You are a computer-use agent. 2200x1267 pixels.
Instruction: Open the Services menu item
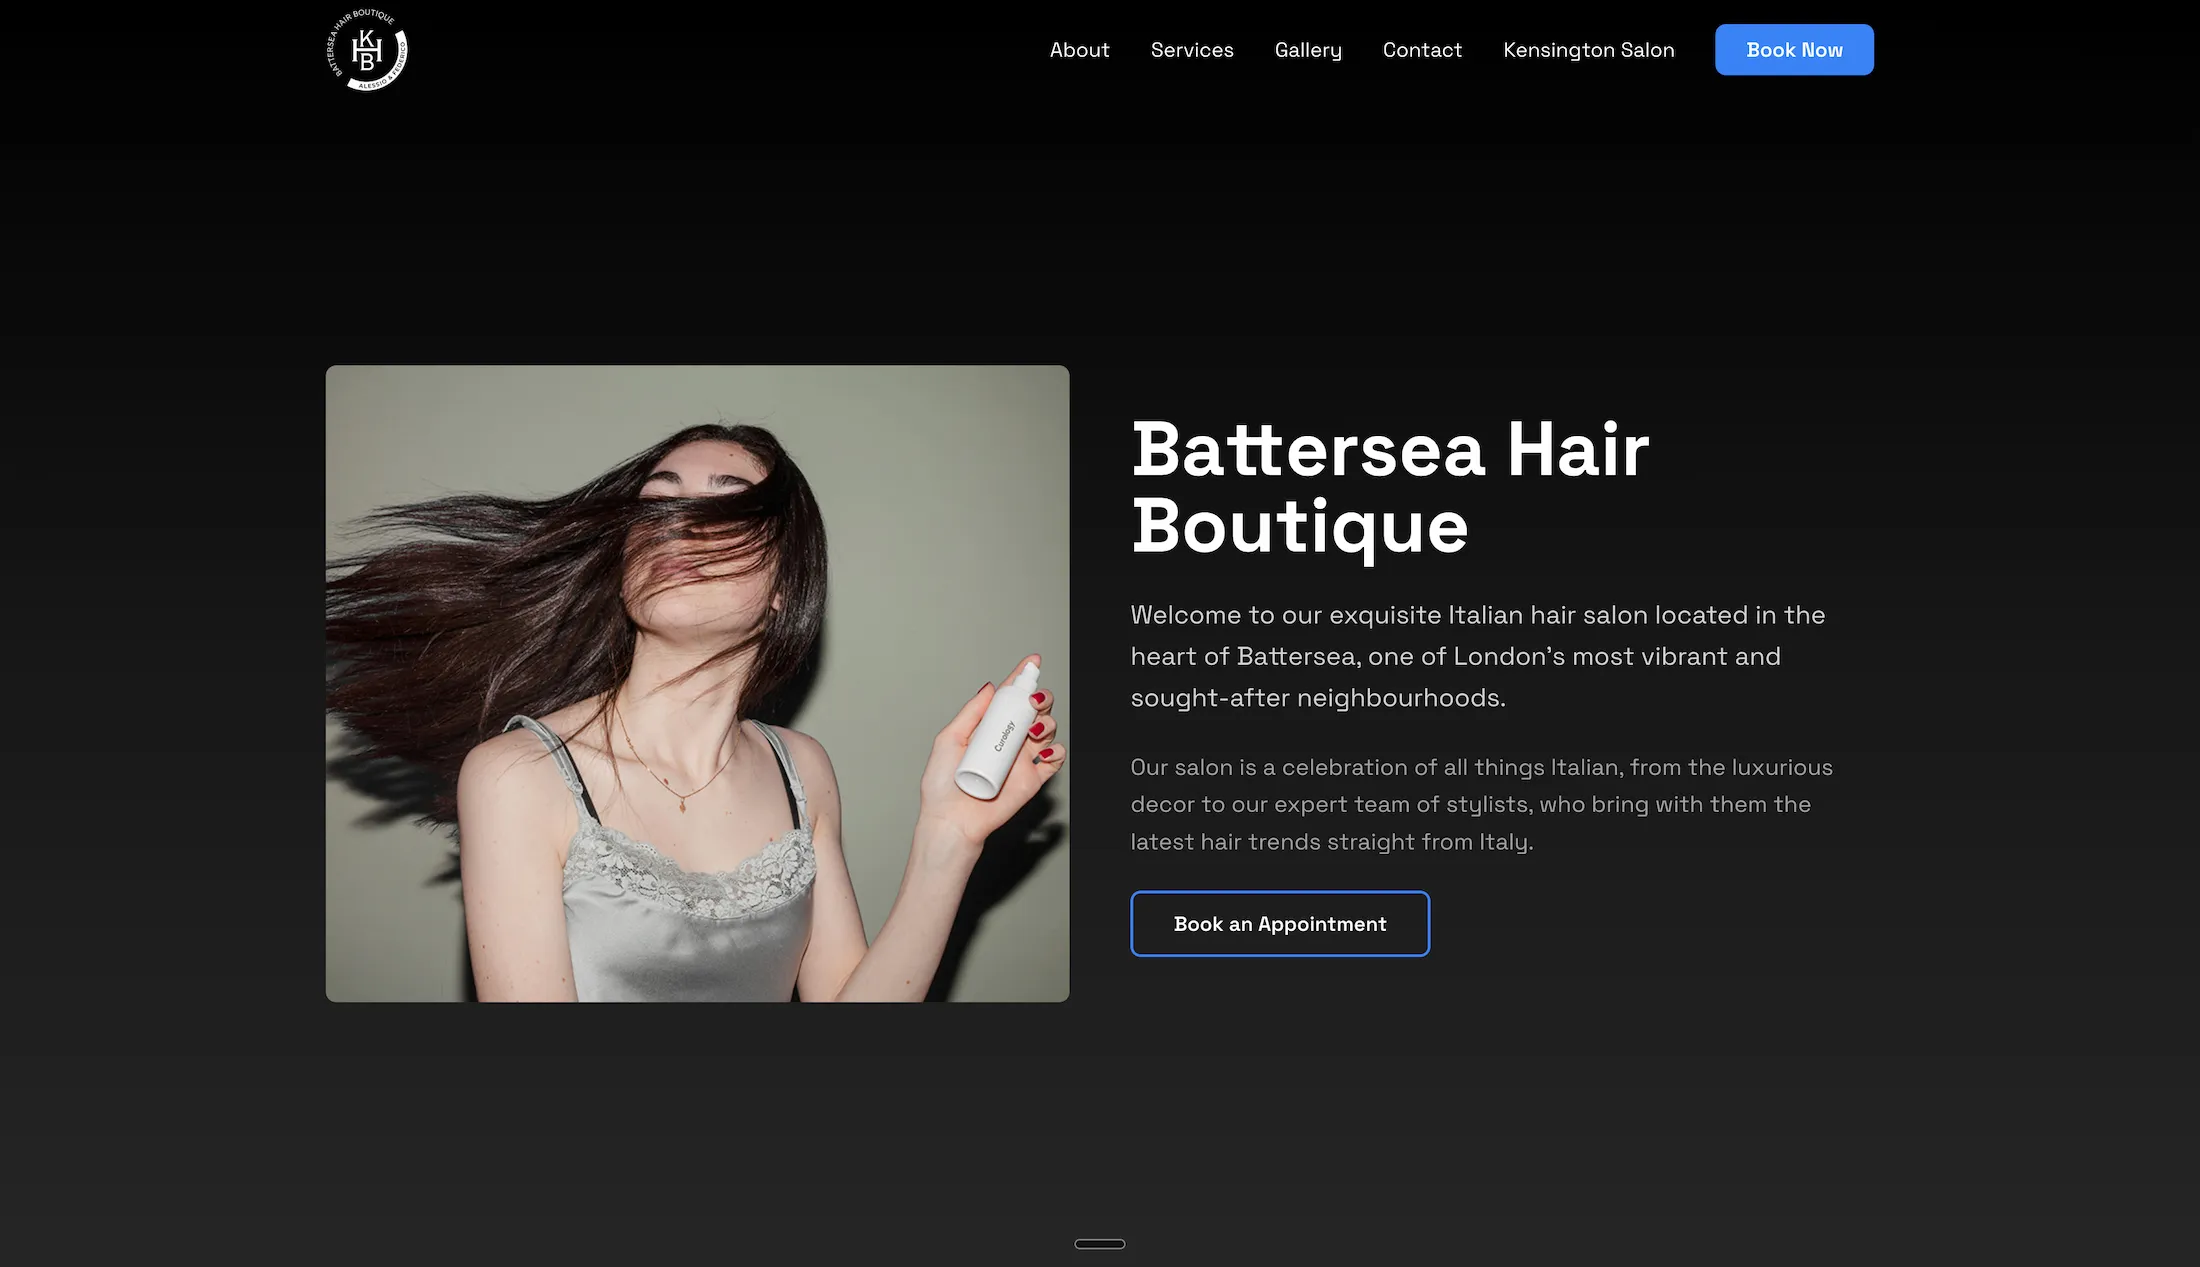(1192, 50)
